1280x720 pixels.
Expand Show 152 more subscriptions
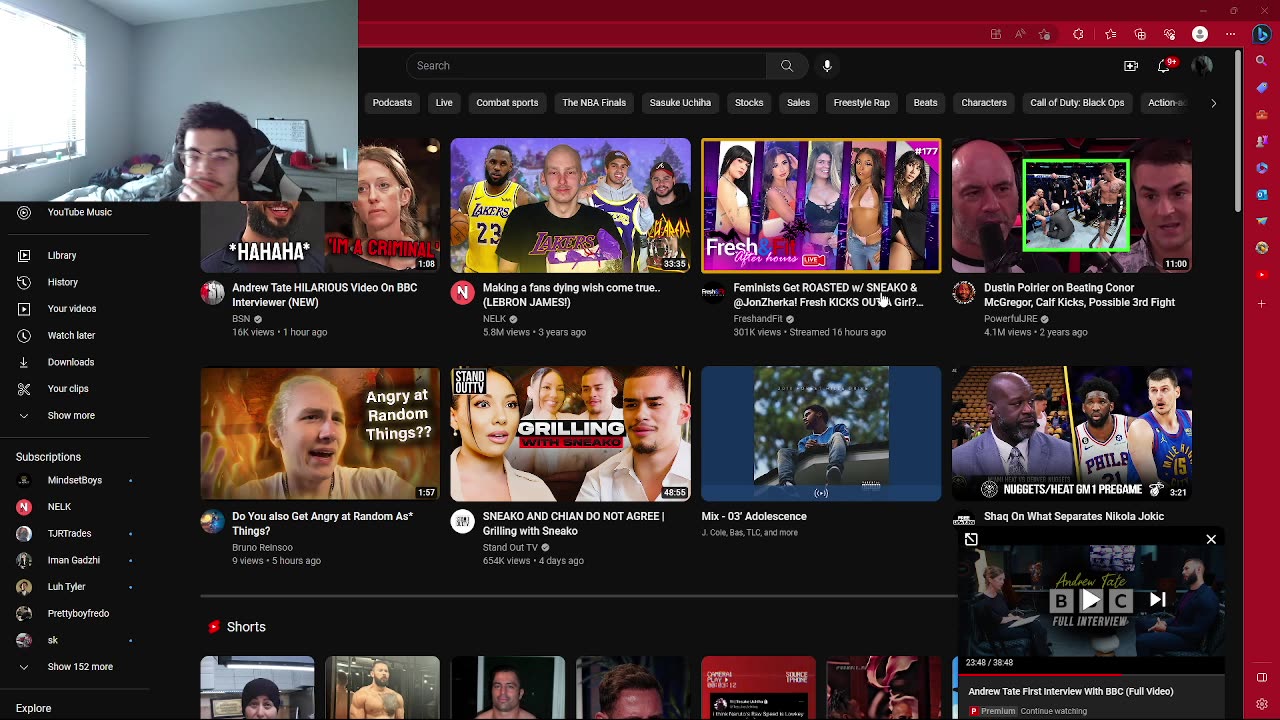[80, 667]
